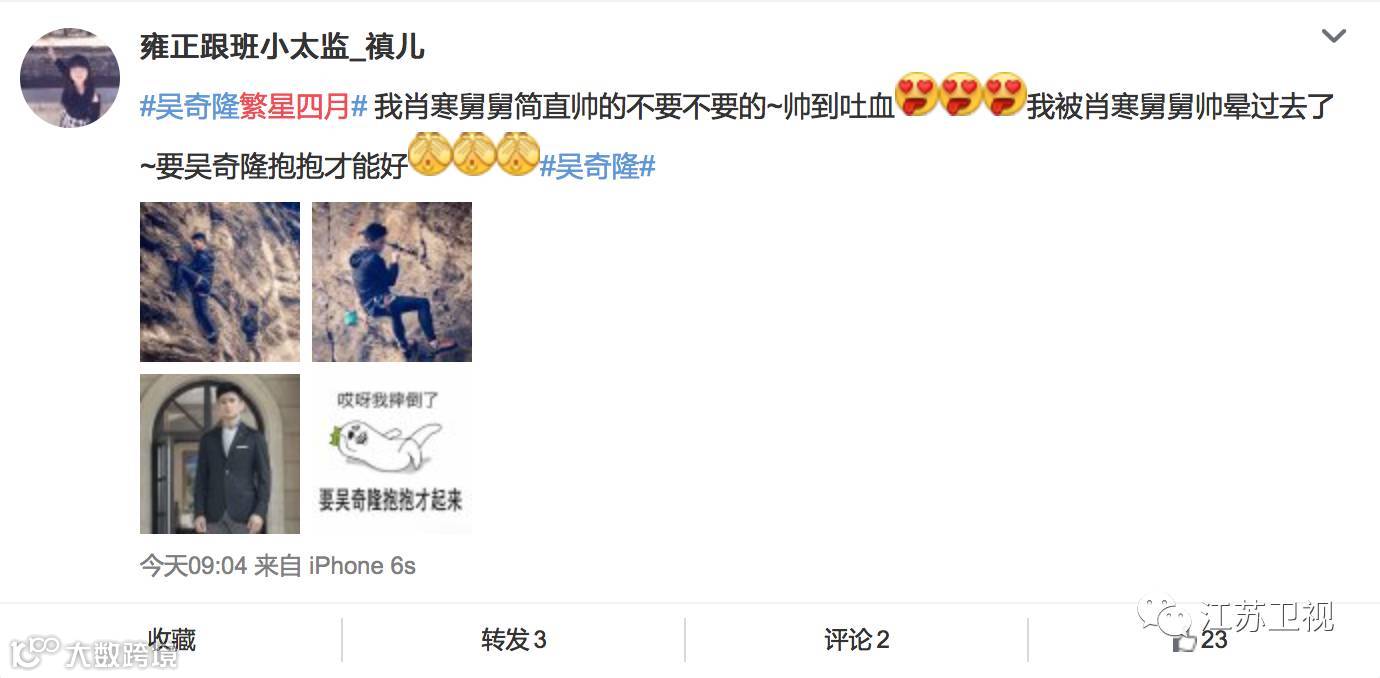The width and height of the screenshot is (1380, 678).
Task: Open the photo of man in suit
Action: [220, 454]
